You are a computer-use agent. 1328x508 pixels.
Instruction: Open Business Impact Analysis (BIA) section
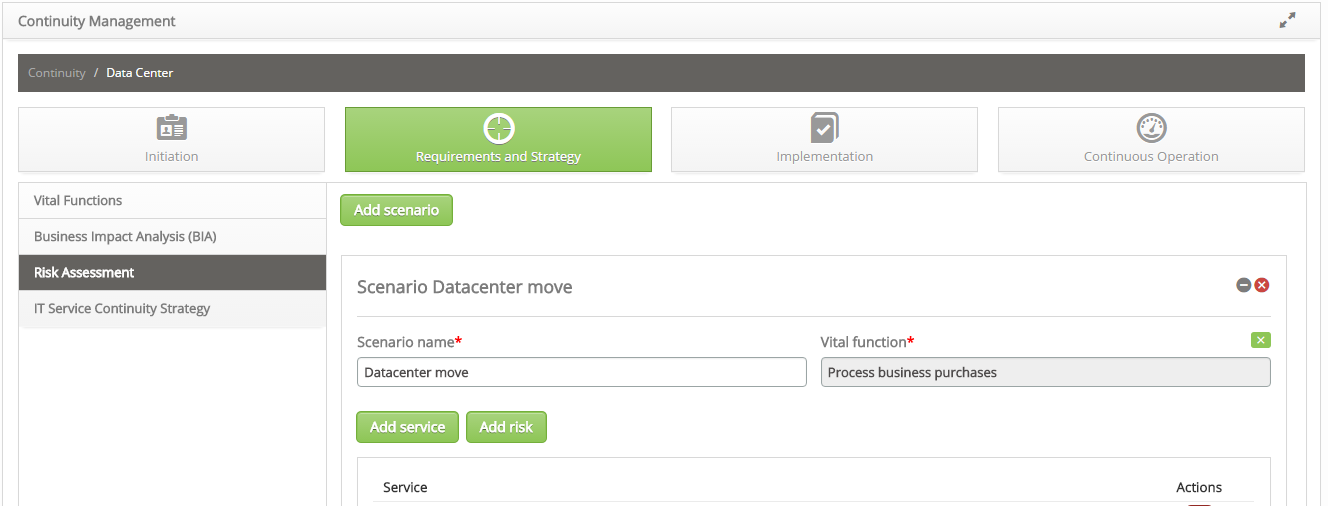point(125,237)
